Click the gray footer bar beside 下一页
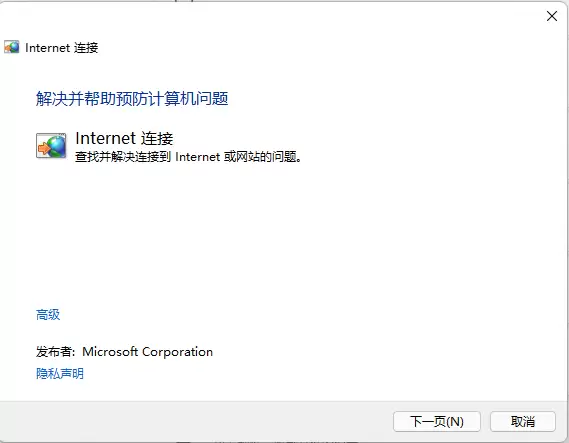Viewport: 569px width, 443px height. (x=196, y=421)
